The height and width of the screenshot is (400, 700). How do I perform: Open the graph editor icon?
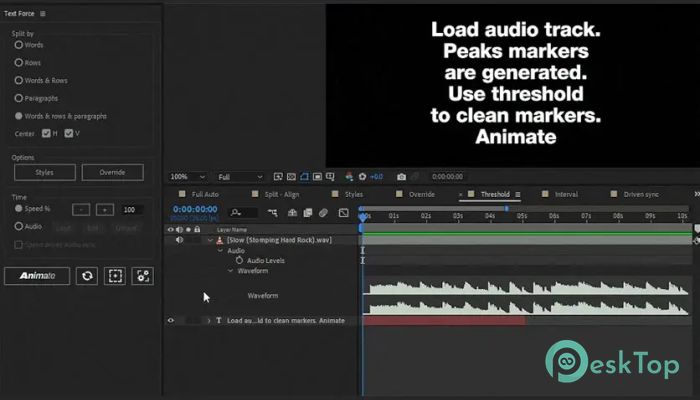343,213
